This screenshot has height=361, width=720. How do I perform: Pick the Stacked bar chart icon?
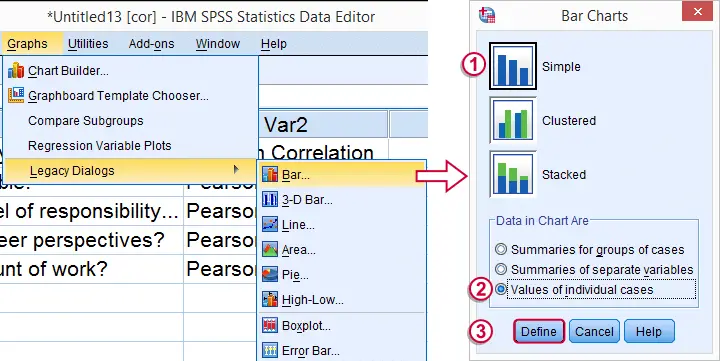point(512,175)
